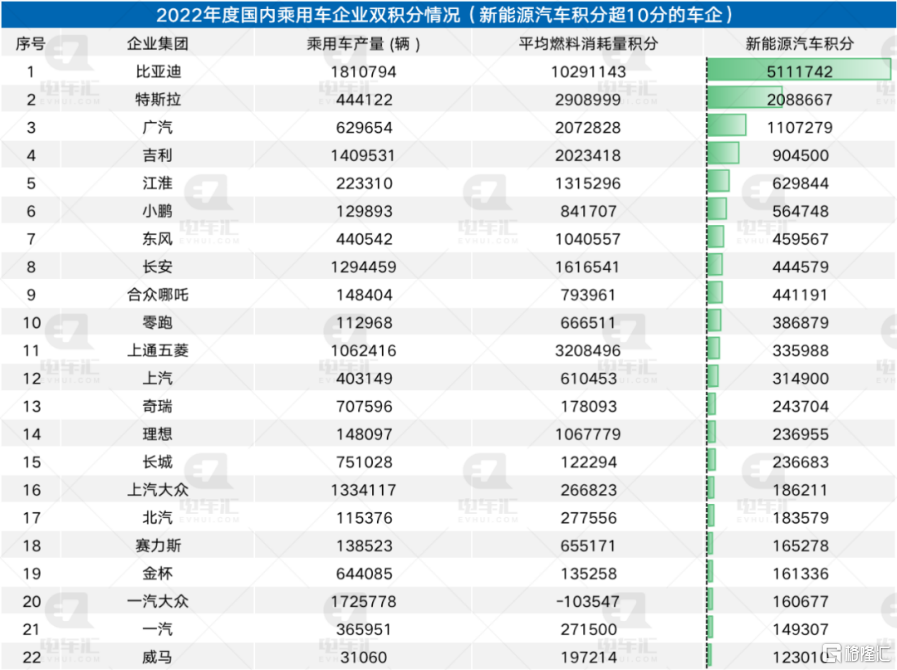
Task: Click the 564748 credit value
Action: [800, 212]
